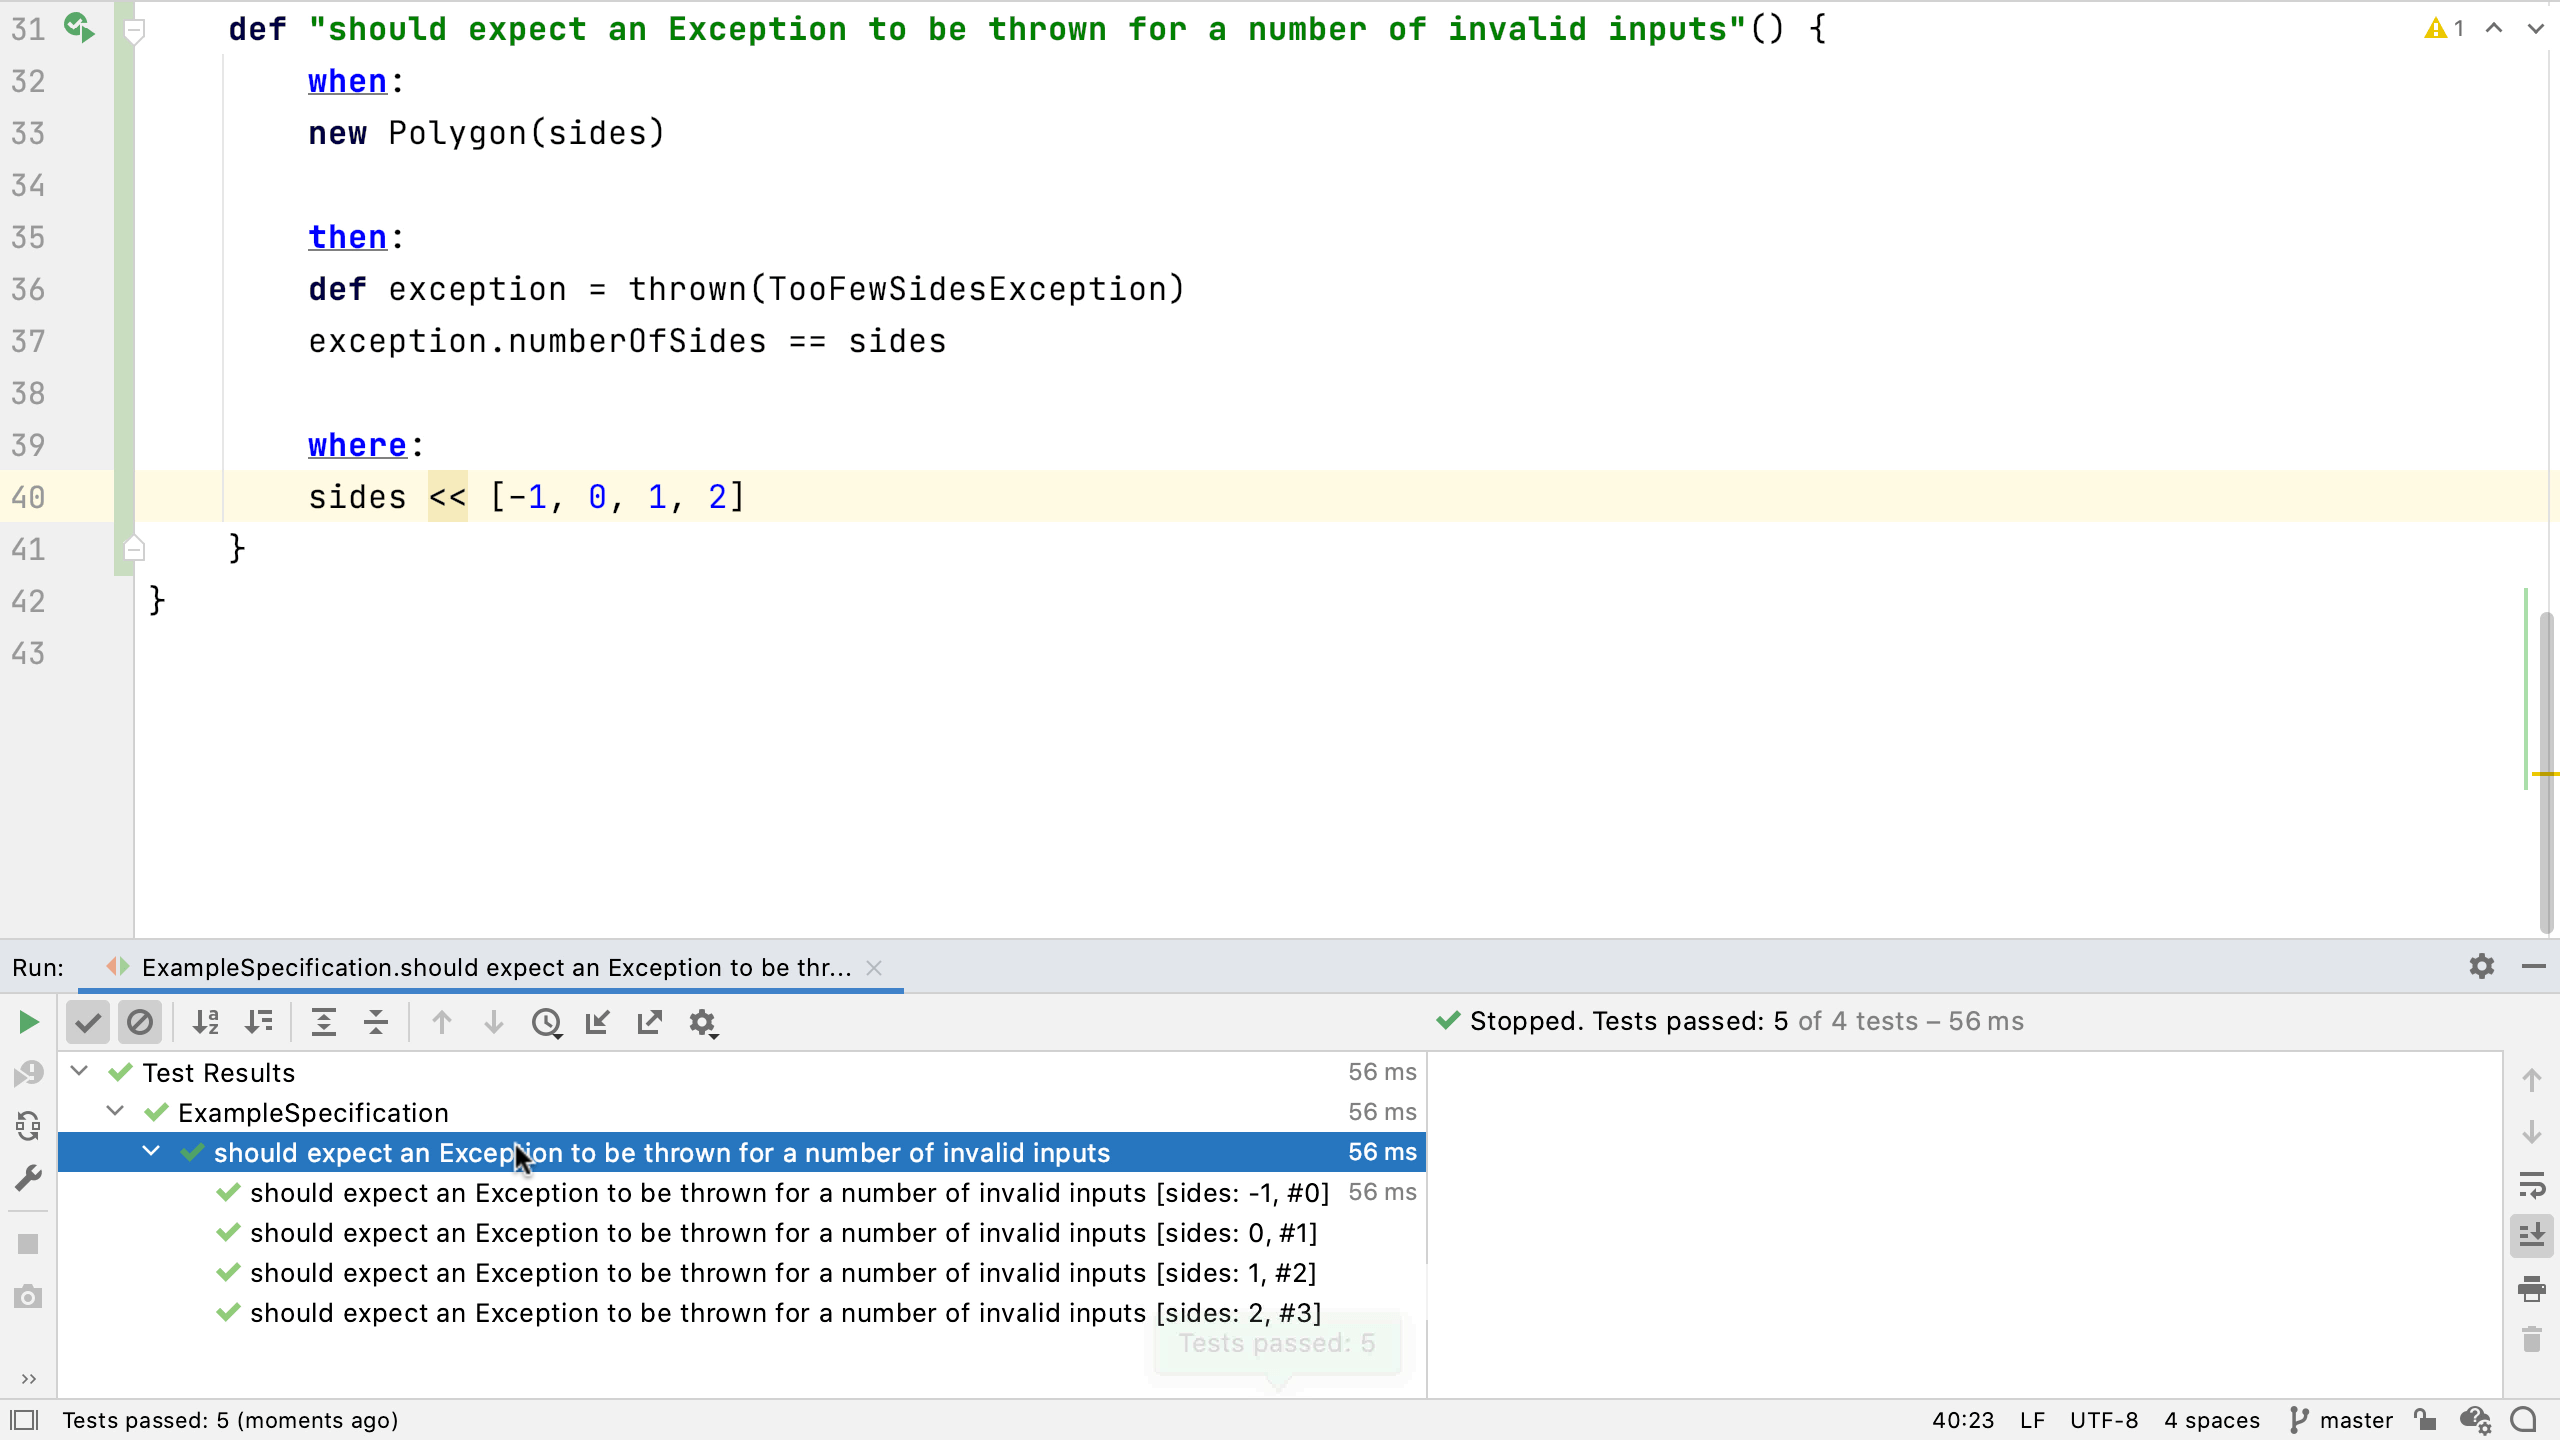Open test runner settings gear dropdown
This screenshot has width=2560, height=1440.
tap(703, 1022)
